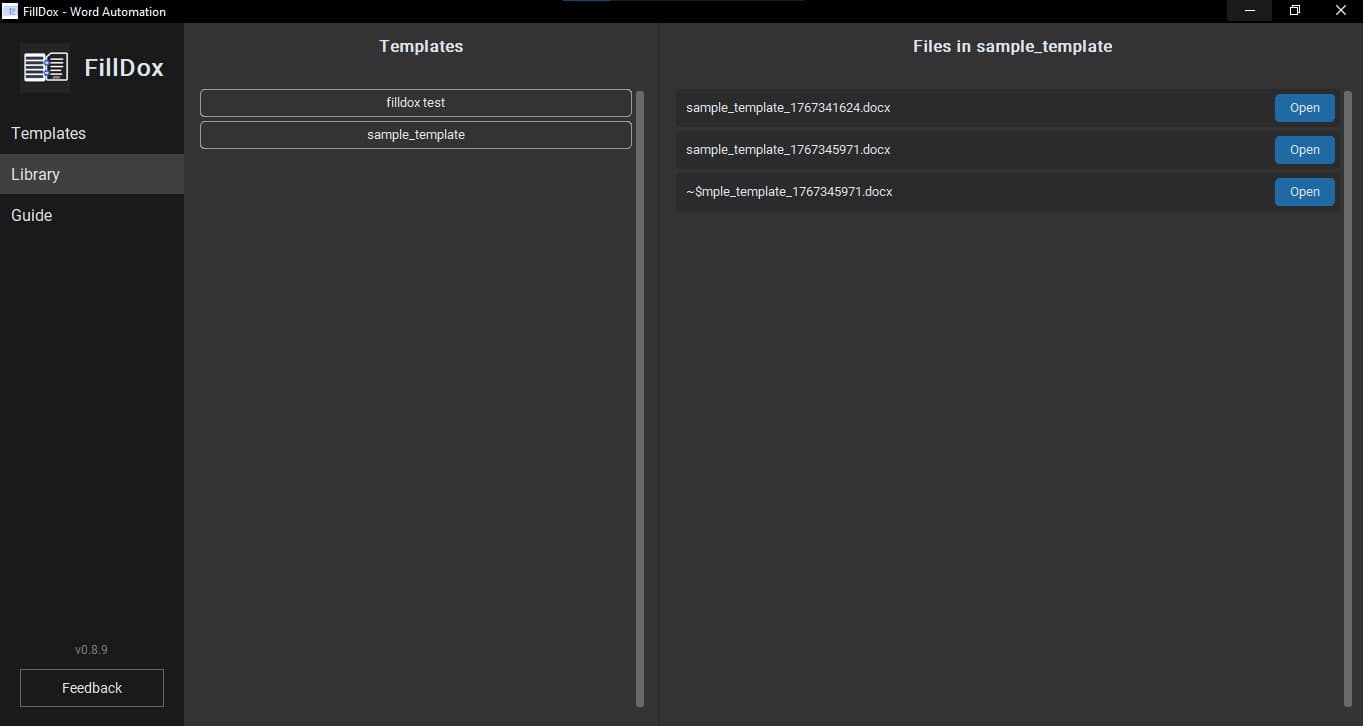Image resolution: width=1363 pixels, height=726 pixels.
Task: Click the Feedback button
Action: pos(91,688)
